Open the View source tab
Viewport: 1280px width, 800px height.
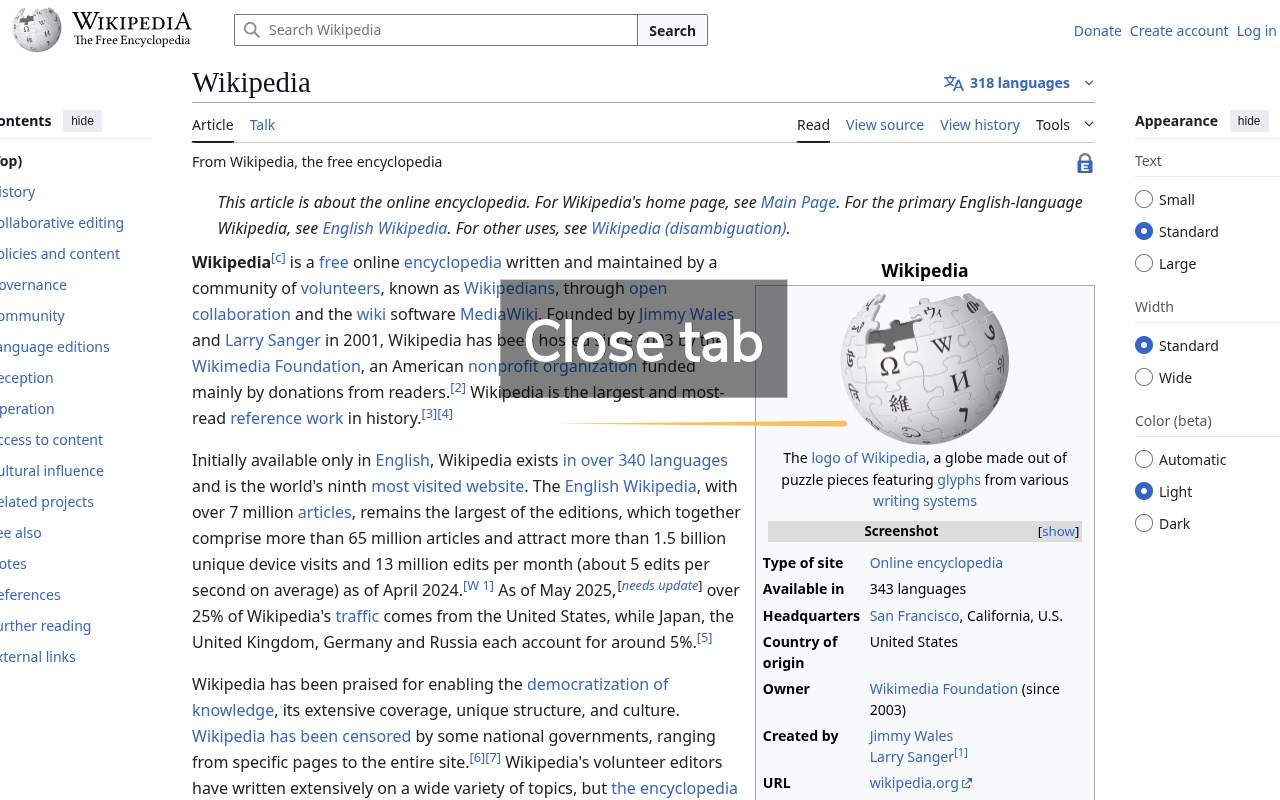pyautogui.click(x=885, y=125)
